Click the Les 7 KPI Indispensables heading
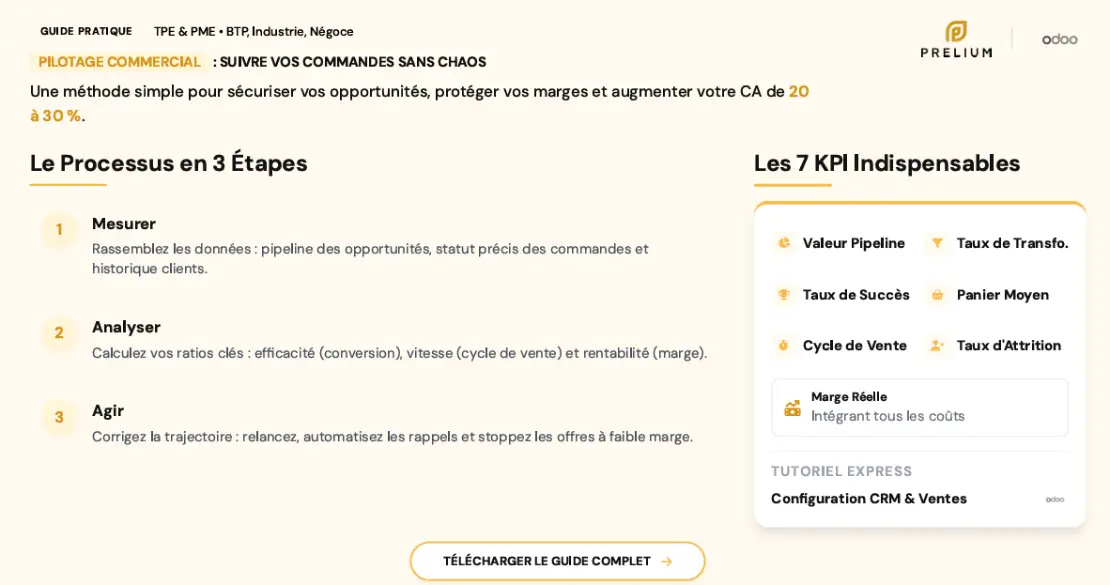This screenshot has height=585, width=1110. tap(886, 163)
